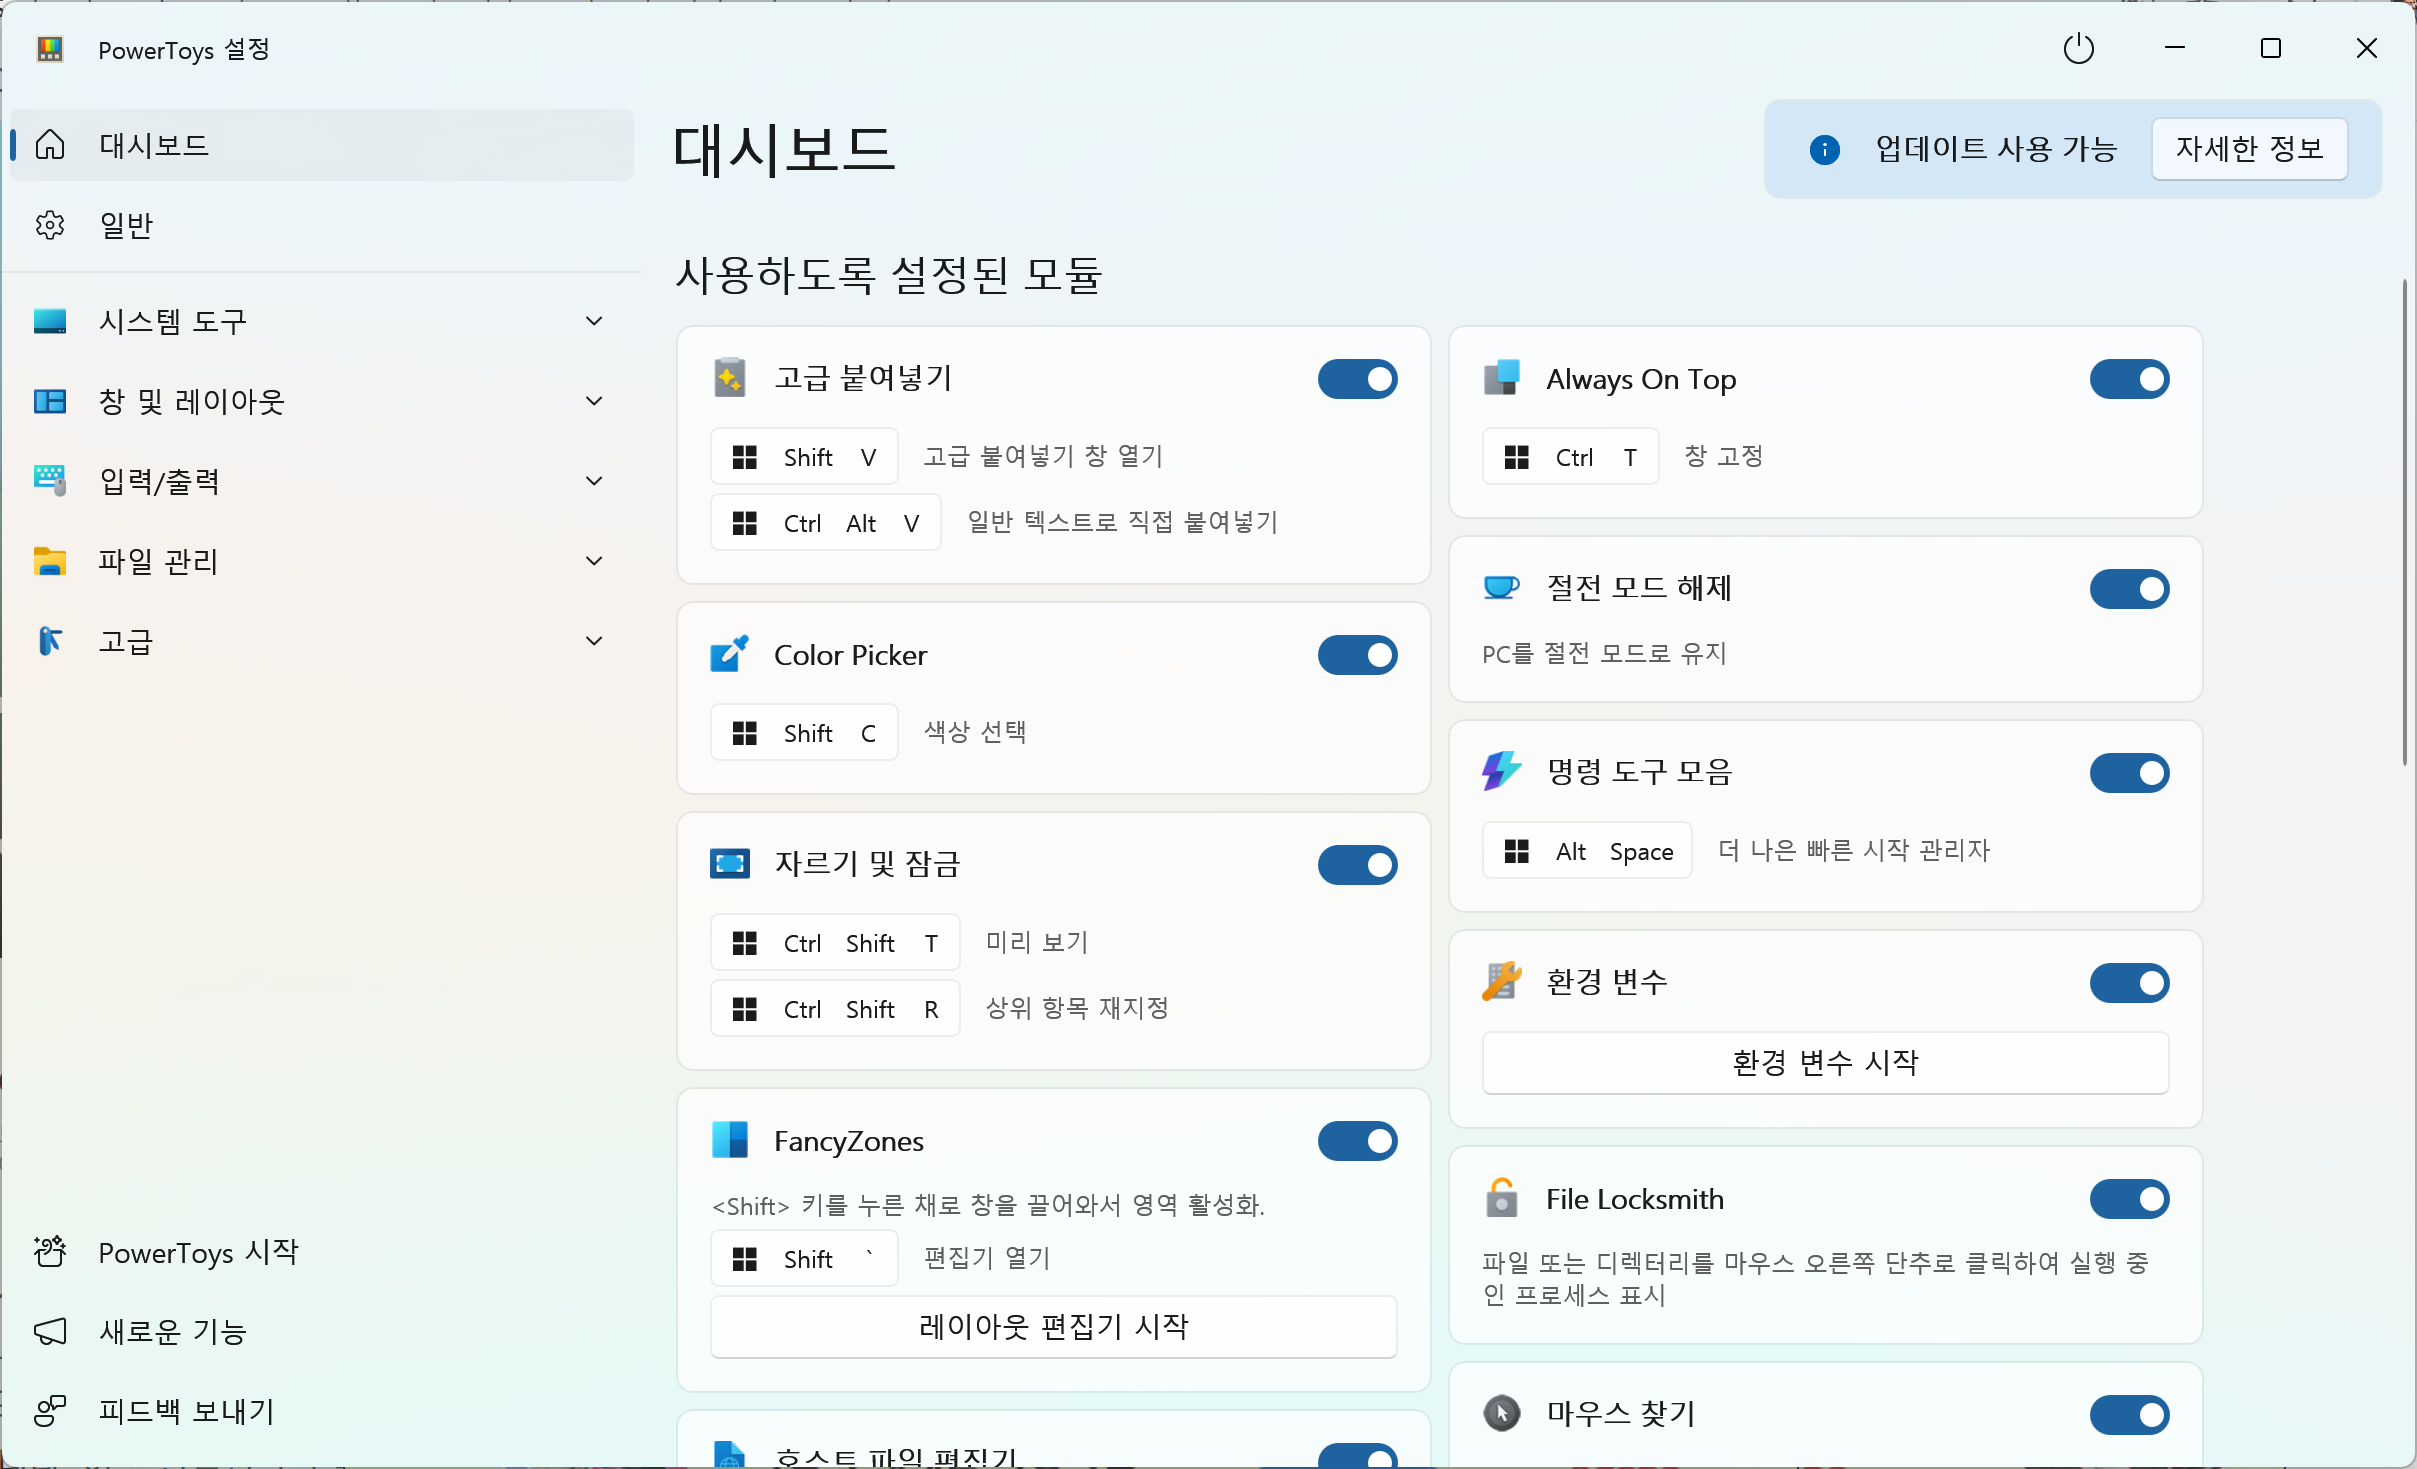Open the 입력/출력 navigation group
The height and width of the screenshot is (1469, 2417).
pyautogui.click(x=322, y=481)
